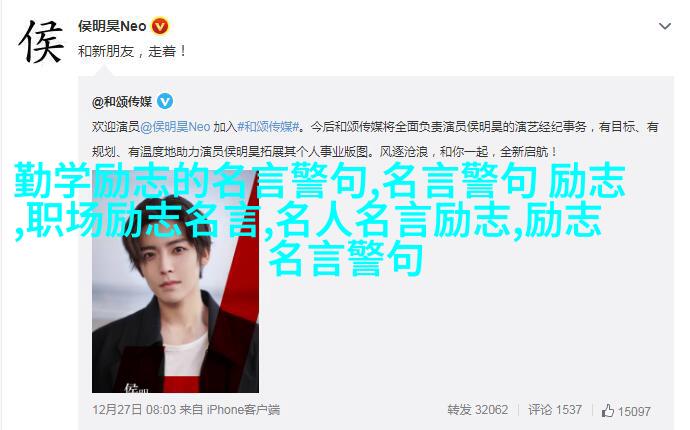Click the 来自 iPhone客户端 source link
This screenshot has height=430, width=690.
click(230, 410)
